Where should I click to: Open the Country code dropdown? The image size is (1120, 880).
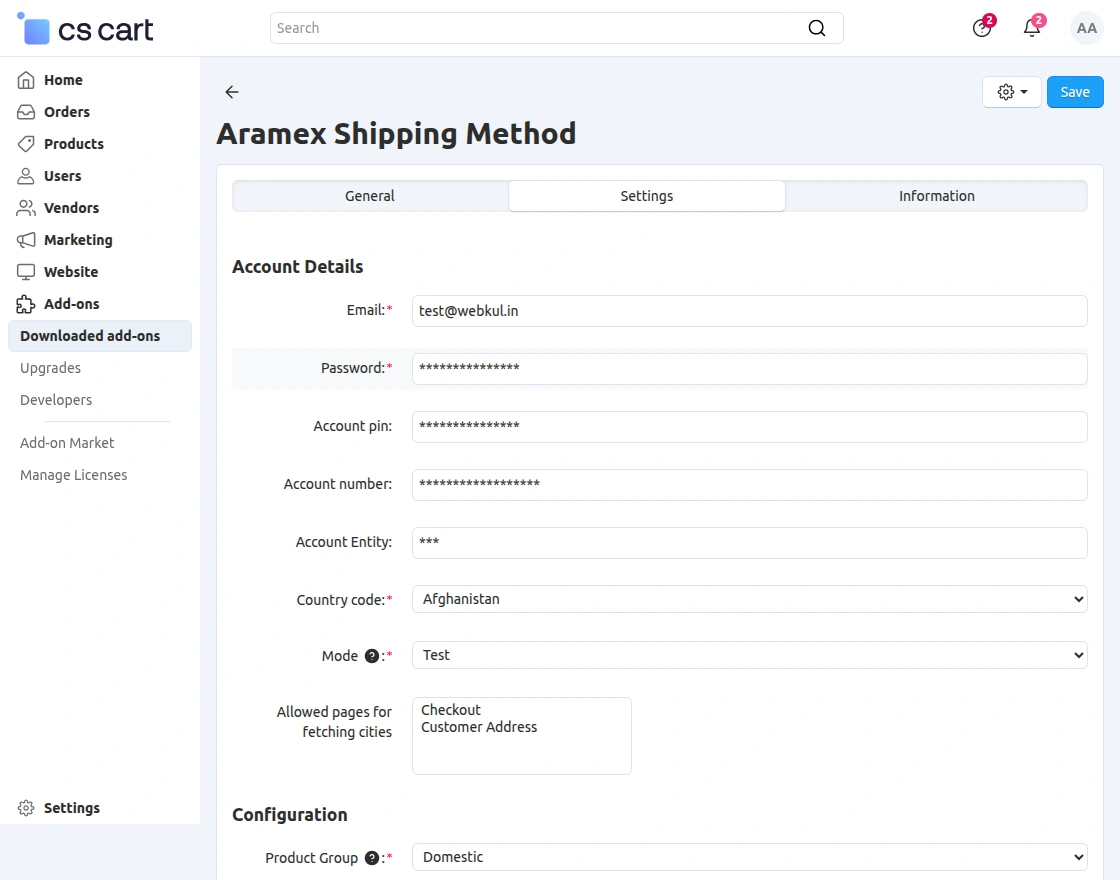pyautogui.click(x=749, y=599)
